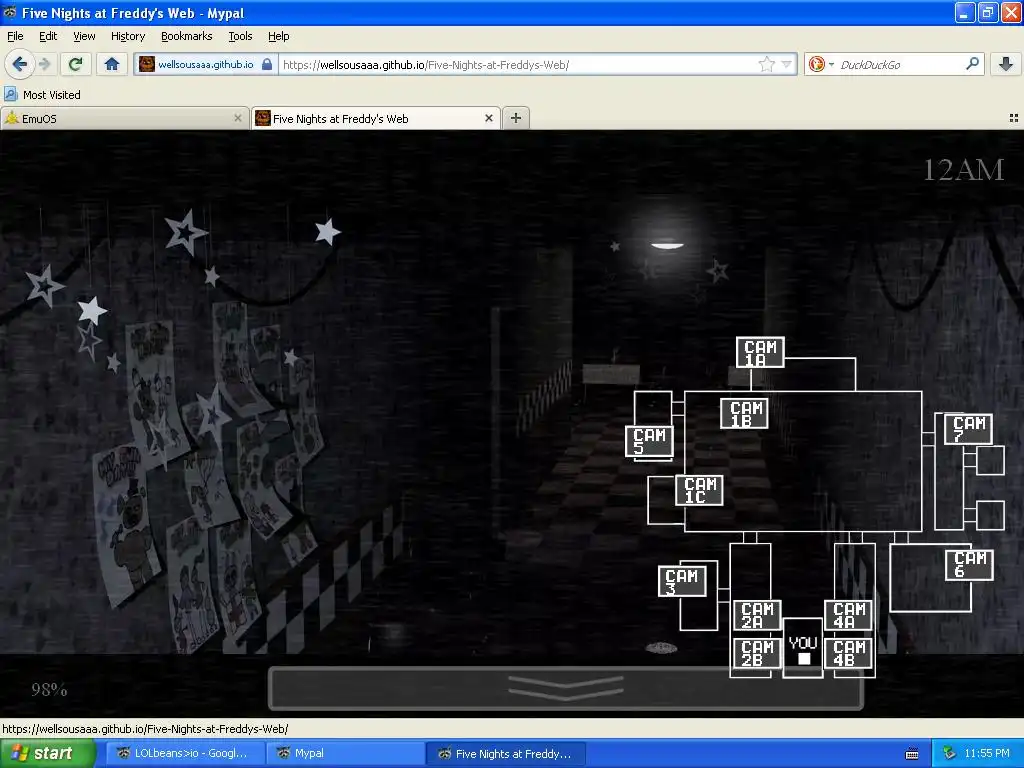Viewport: 1024px width, 768px height.
Task: Open the URL history dropdown arrow
Action: 787,64
